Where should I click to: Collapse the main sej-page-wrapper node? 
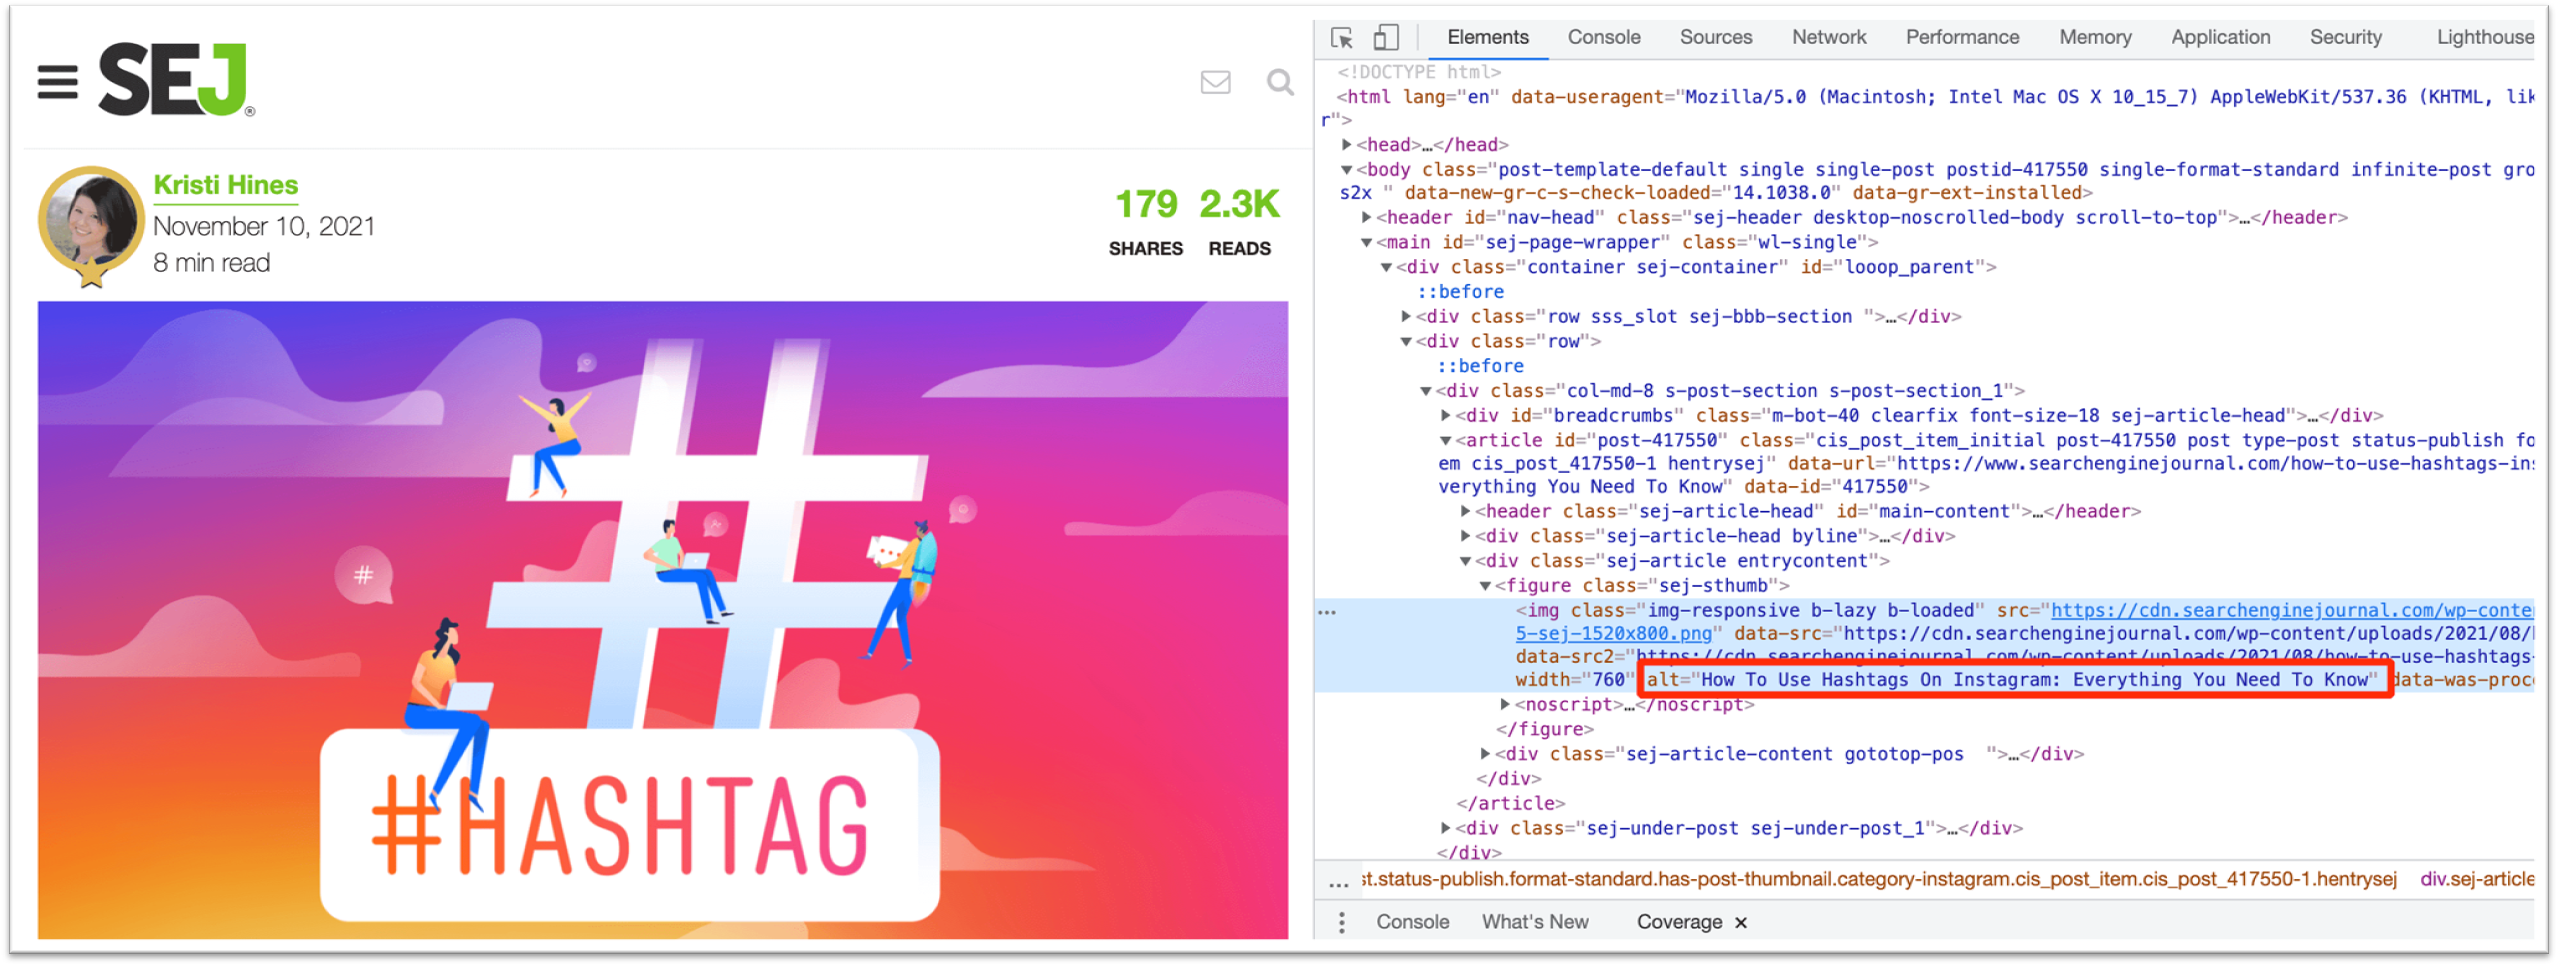[1366, 243]
